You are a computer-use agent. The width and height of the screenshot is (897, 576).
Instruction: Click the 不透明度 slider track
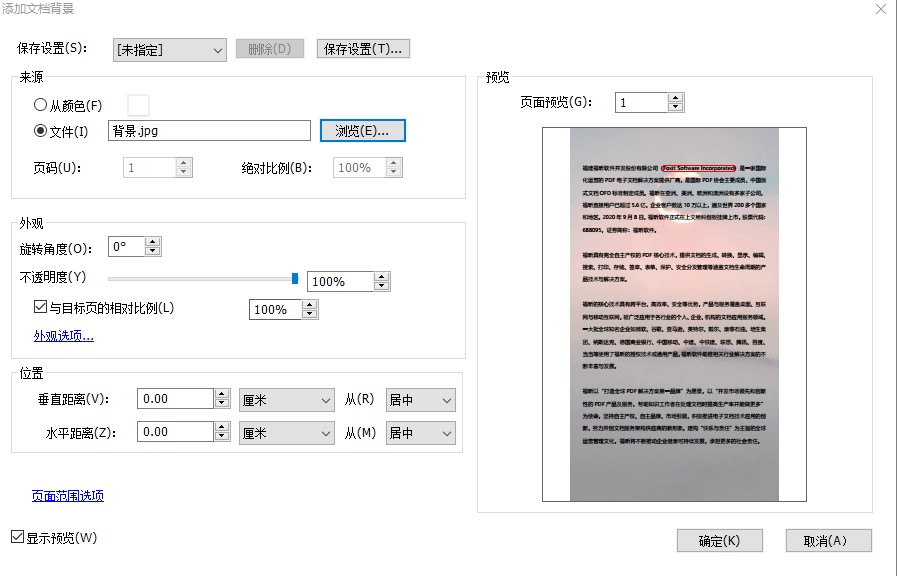pos(200,278)
